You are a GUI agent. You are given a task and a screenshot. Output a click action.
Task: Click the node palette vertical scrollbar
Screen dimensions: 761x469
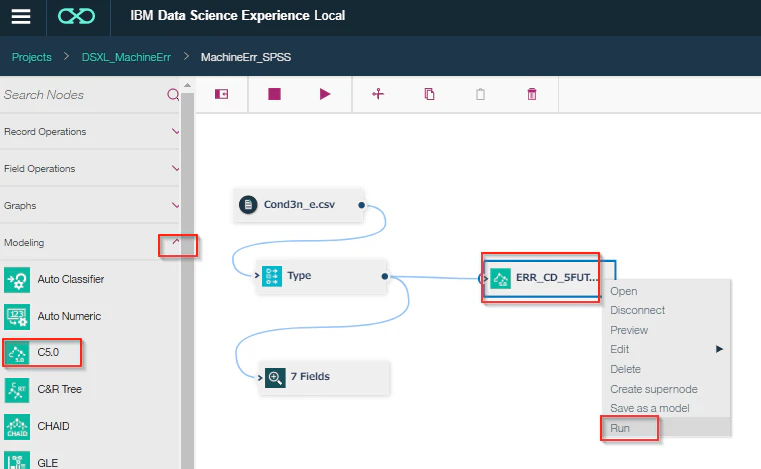(x=187, y=281)
